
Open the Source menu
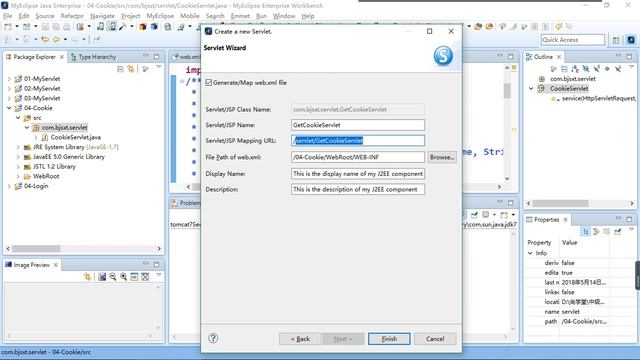45,16
